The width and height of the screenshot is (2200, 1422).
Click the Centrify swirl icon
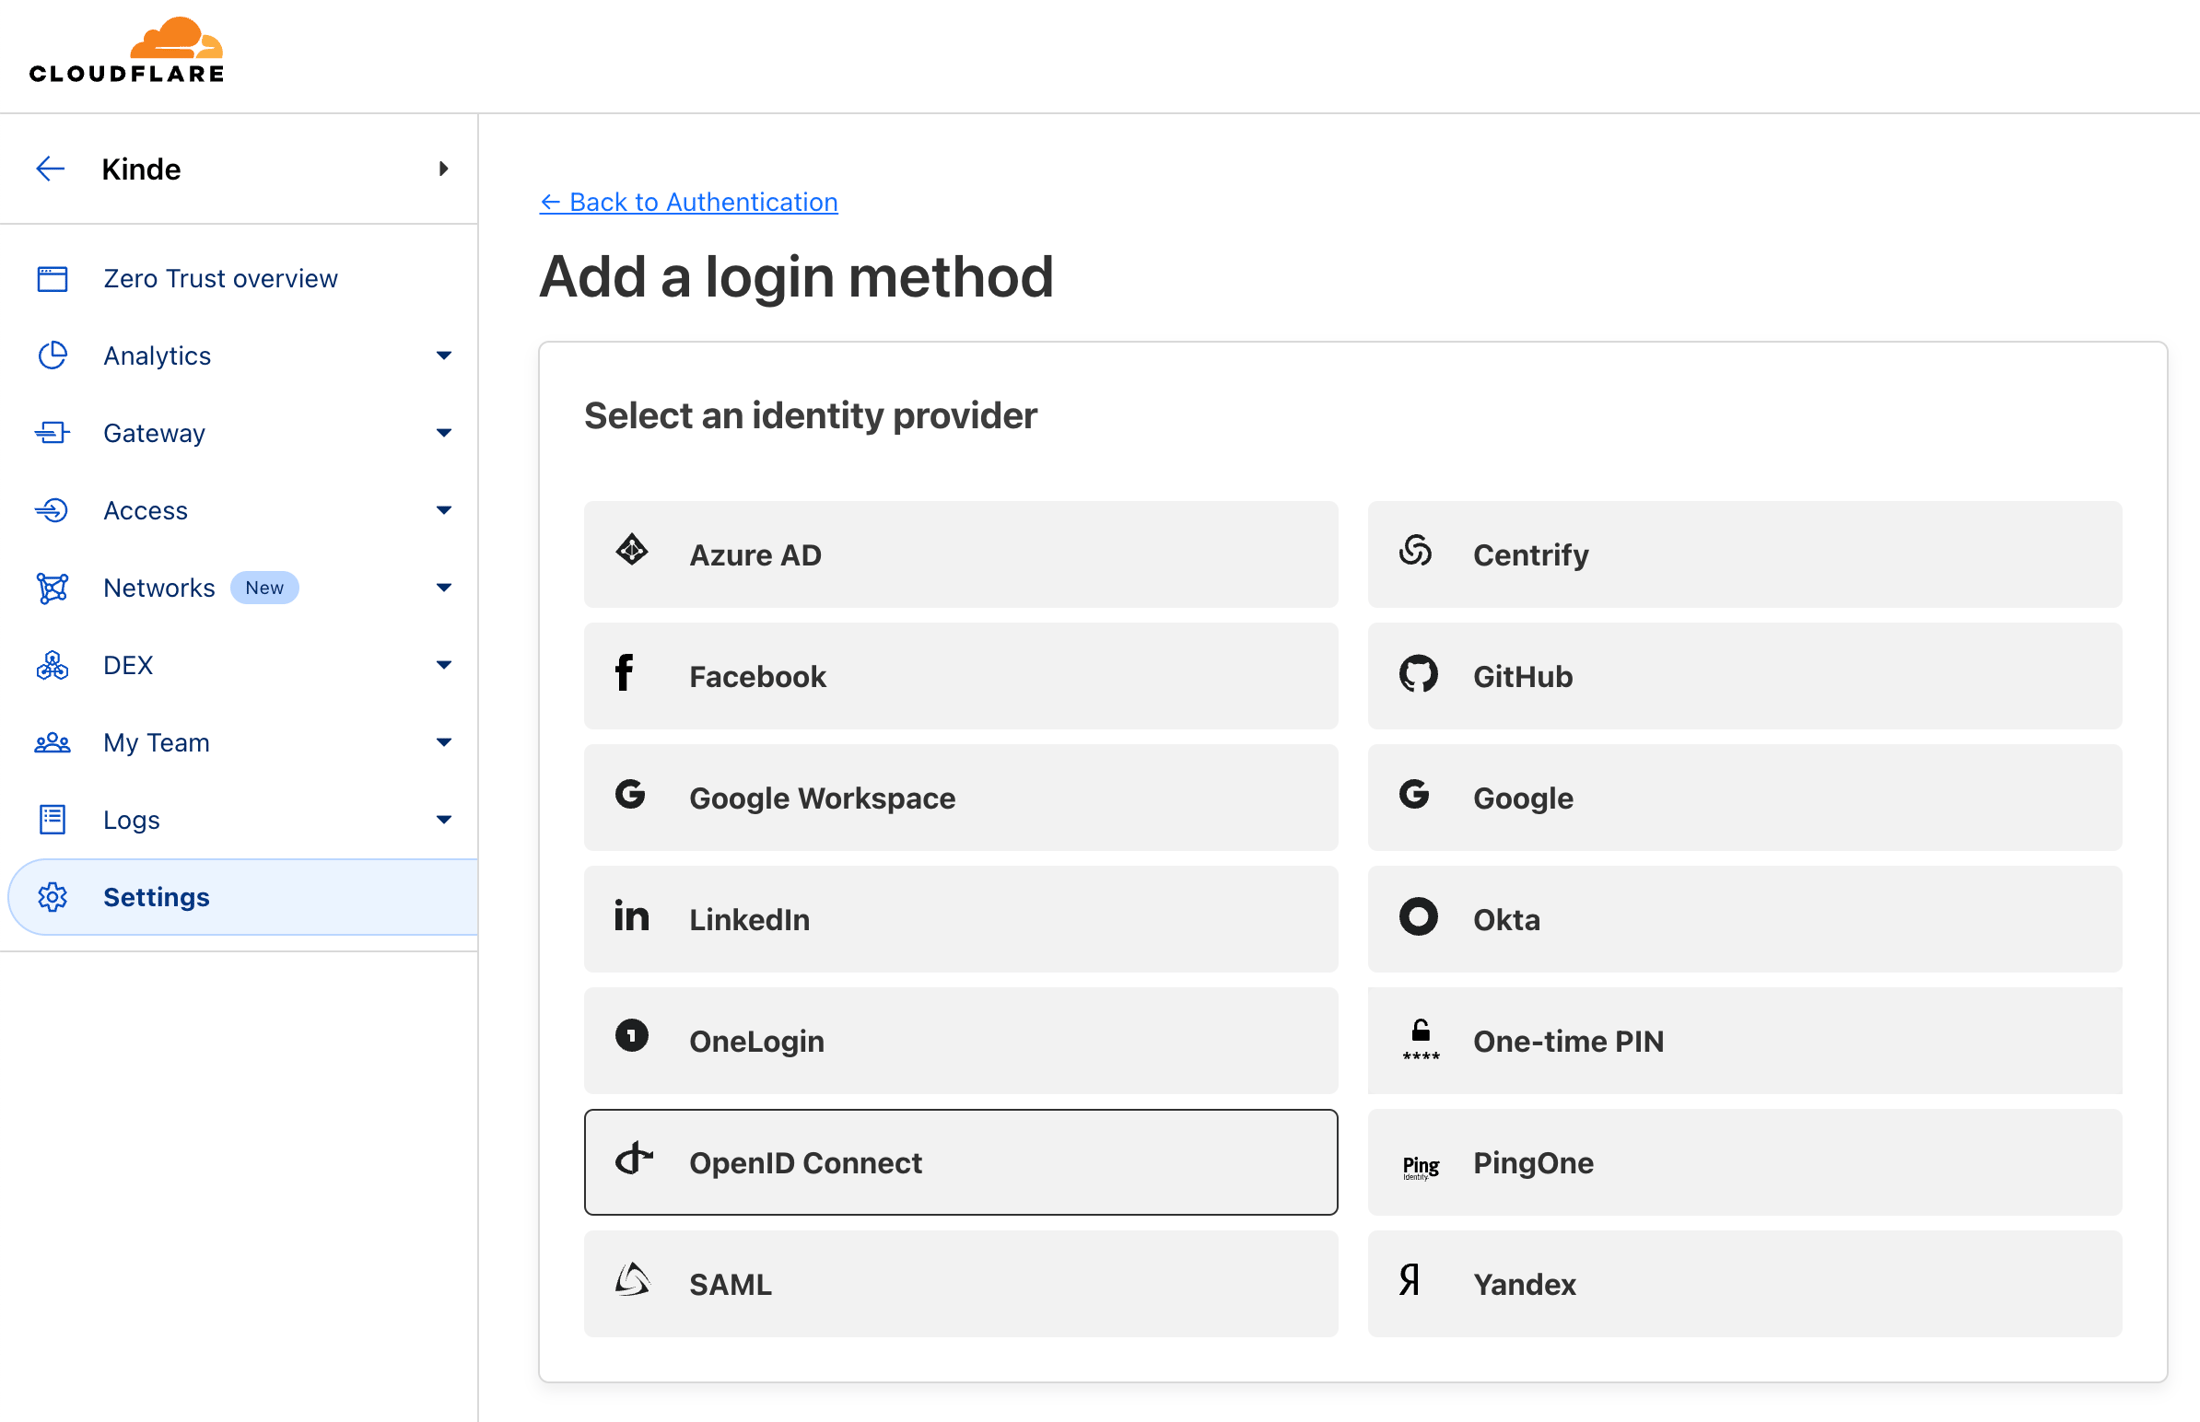pyautogui.click(x=1415, y=550)
